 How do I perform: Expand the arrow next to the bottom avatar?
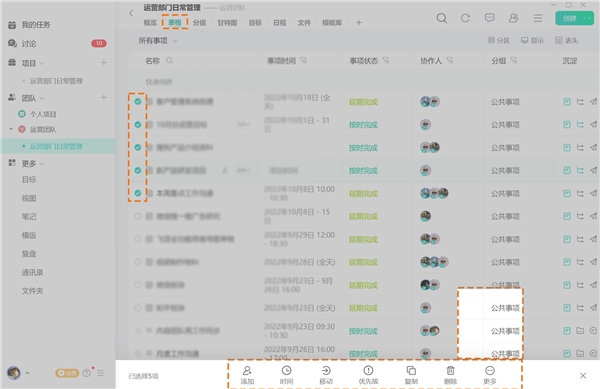pos(27,373)
